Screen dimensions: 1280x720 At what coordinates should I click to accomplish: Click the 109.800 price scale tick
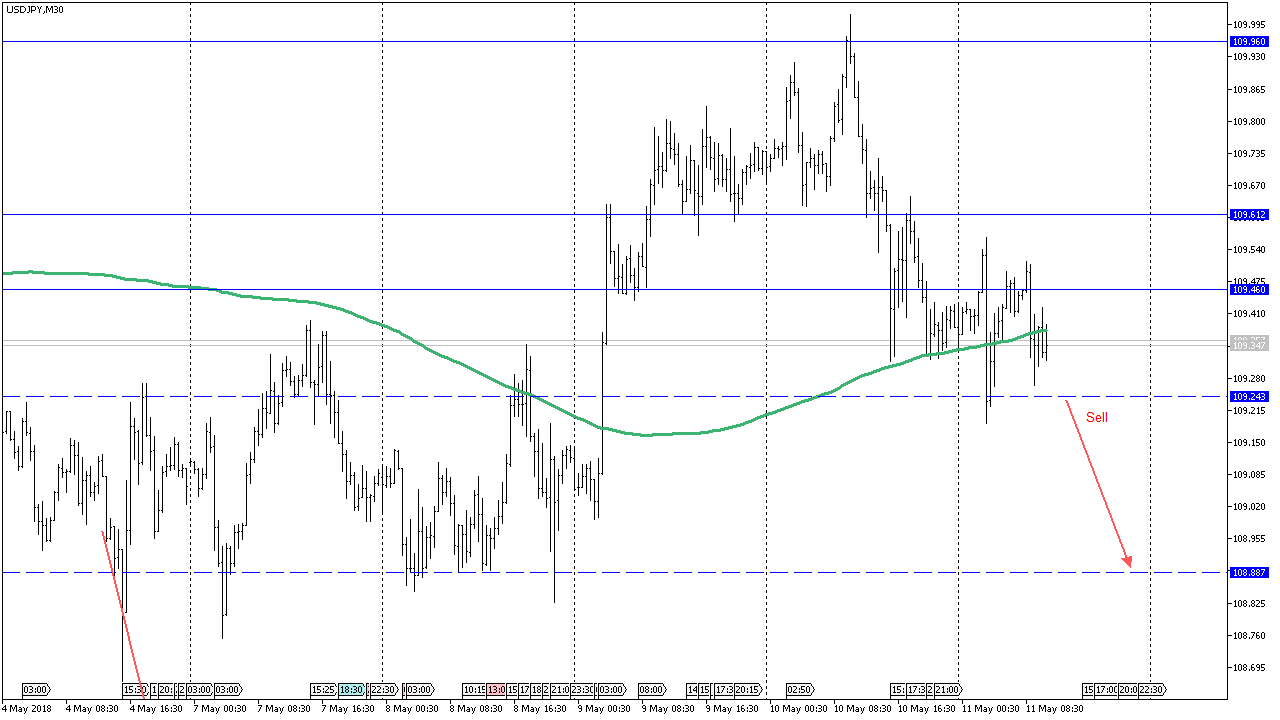1248,122
